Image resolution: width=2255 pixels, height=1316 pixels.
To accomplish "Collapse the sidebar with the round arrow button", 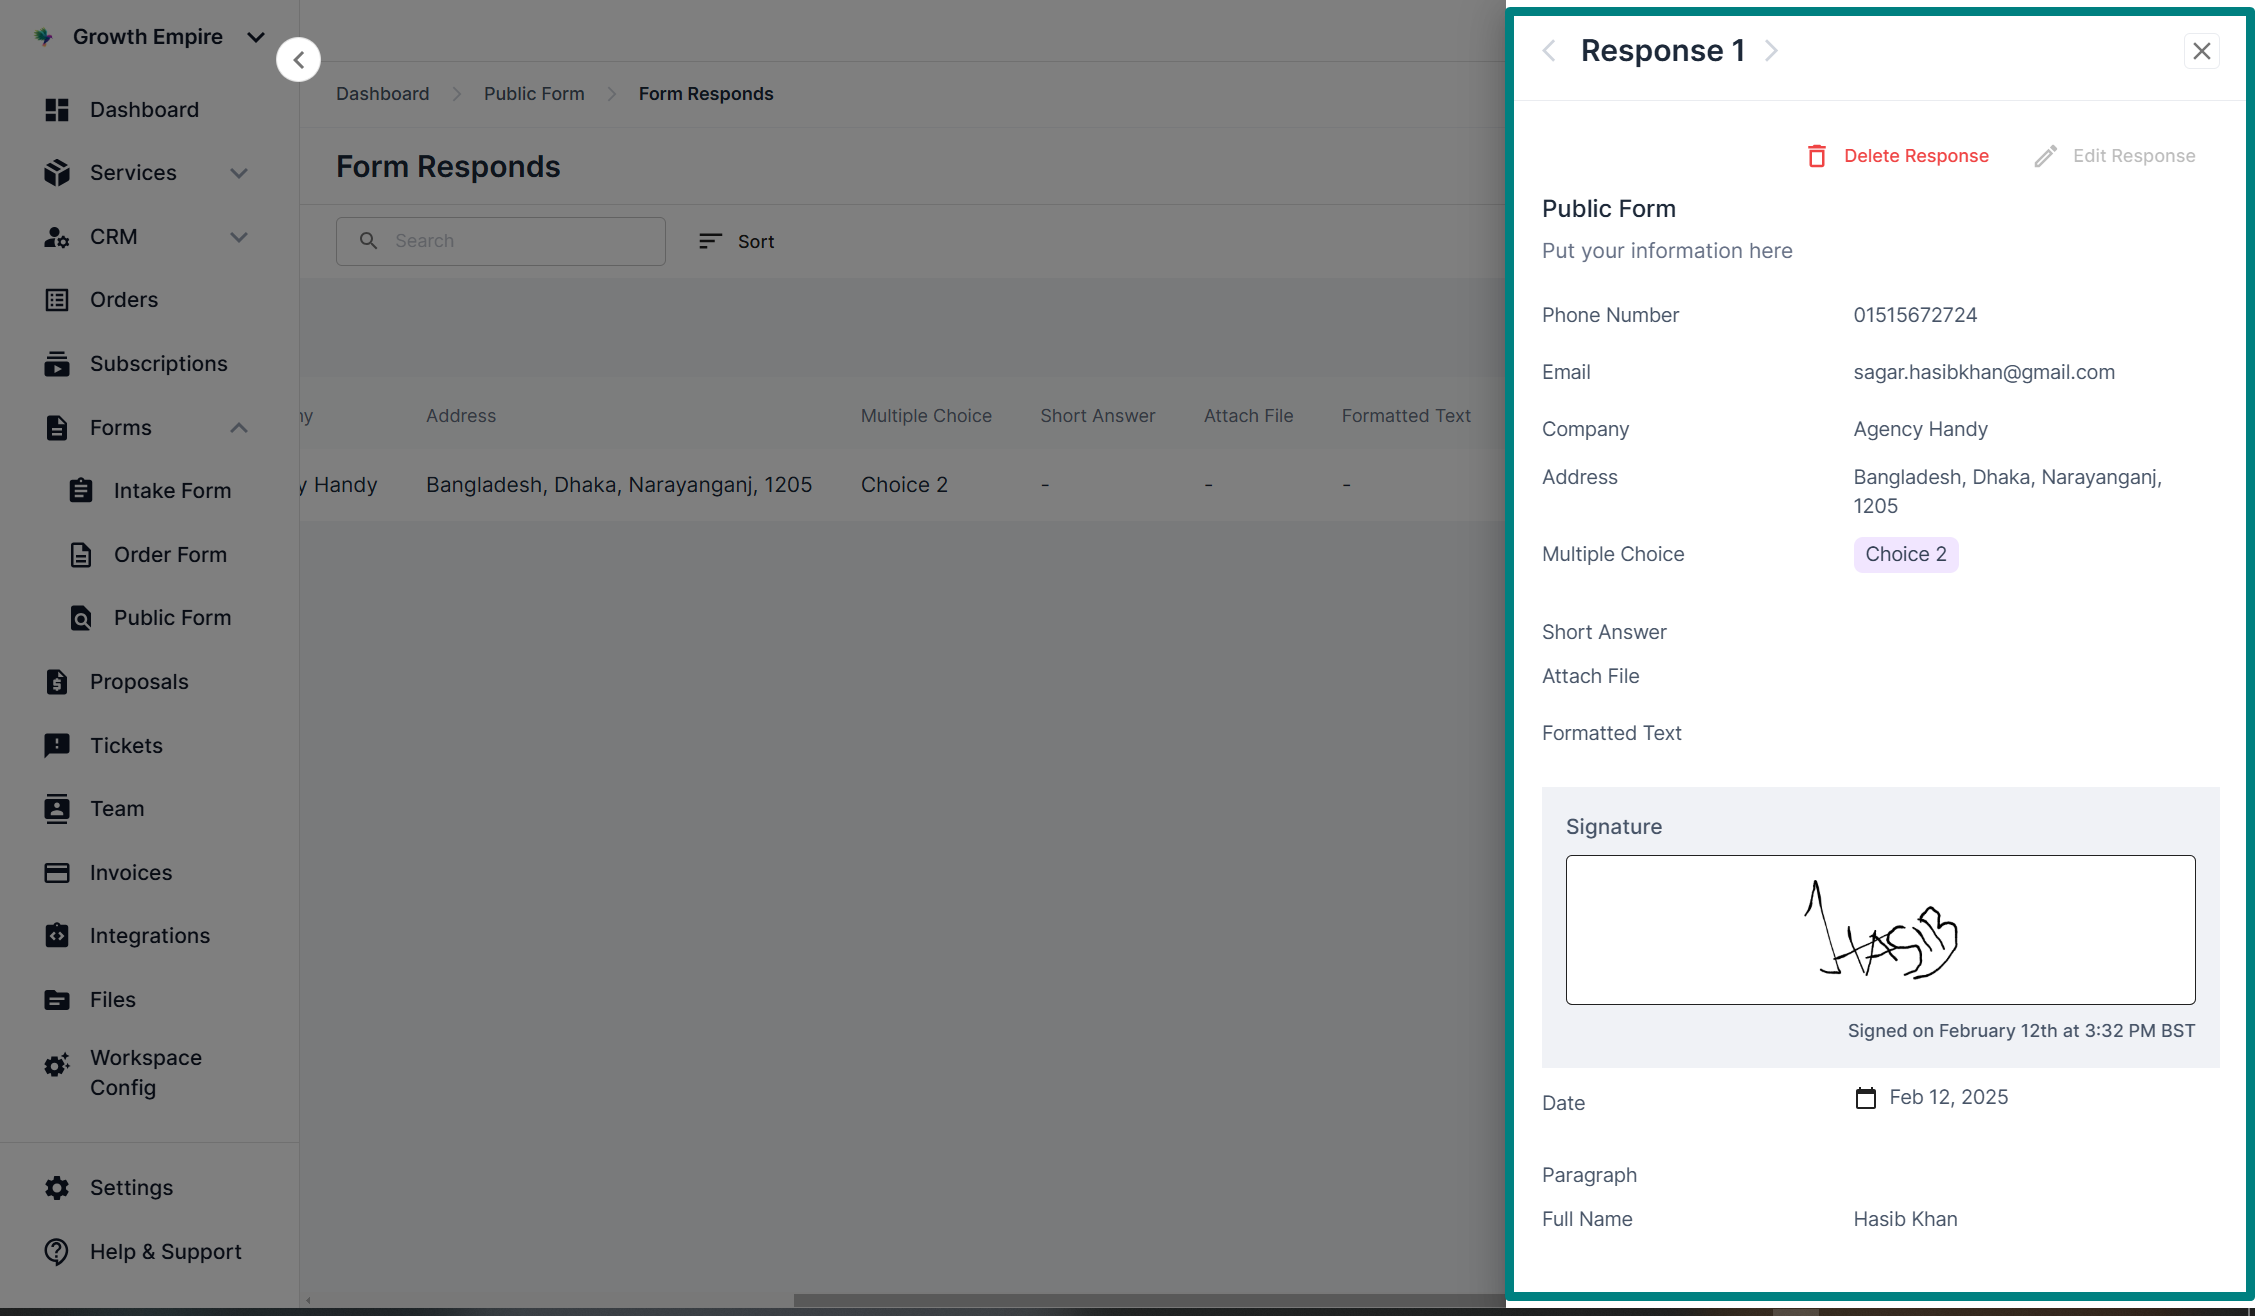I will [x=298, y=60].
